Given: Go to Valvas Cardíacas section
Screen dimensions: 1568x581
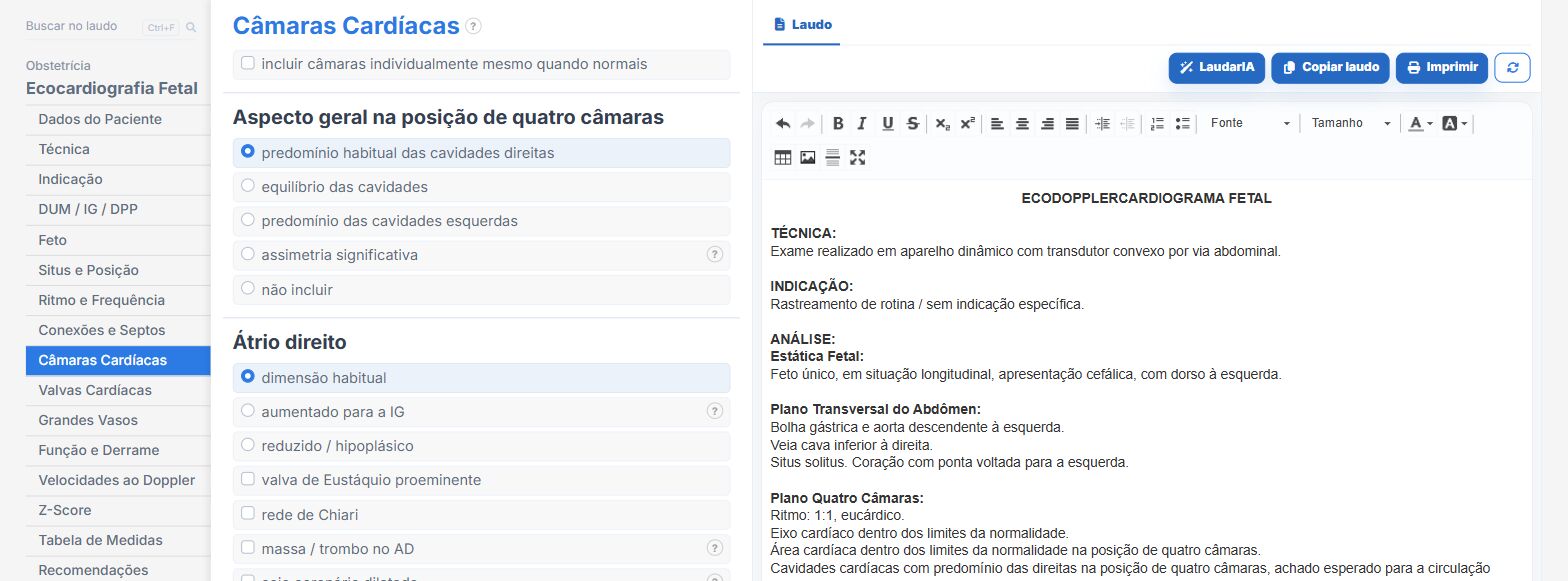Looking at the screenshot, I should click(118, 390).
